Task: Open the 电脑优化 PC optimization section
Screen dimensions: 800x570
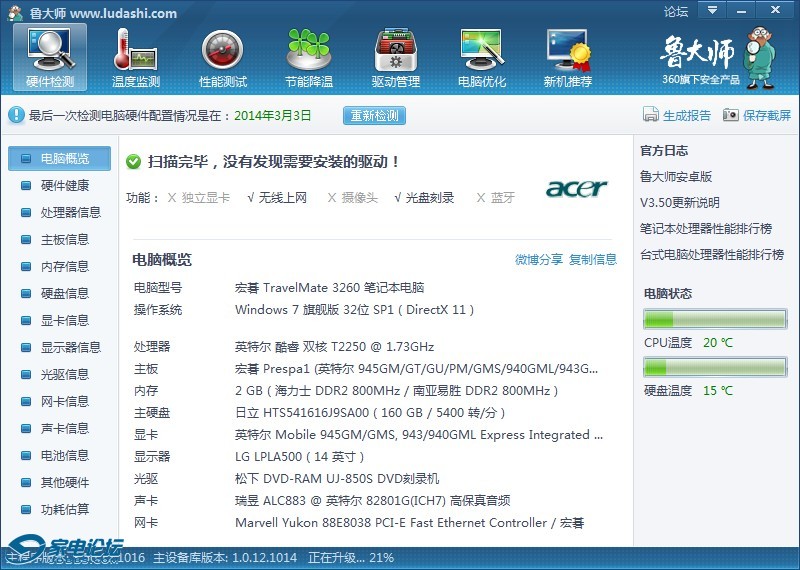Action: [x=481, y=56]
